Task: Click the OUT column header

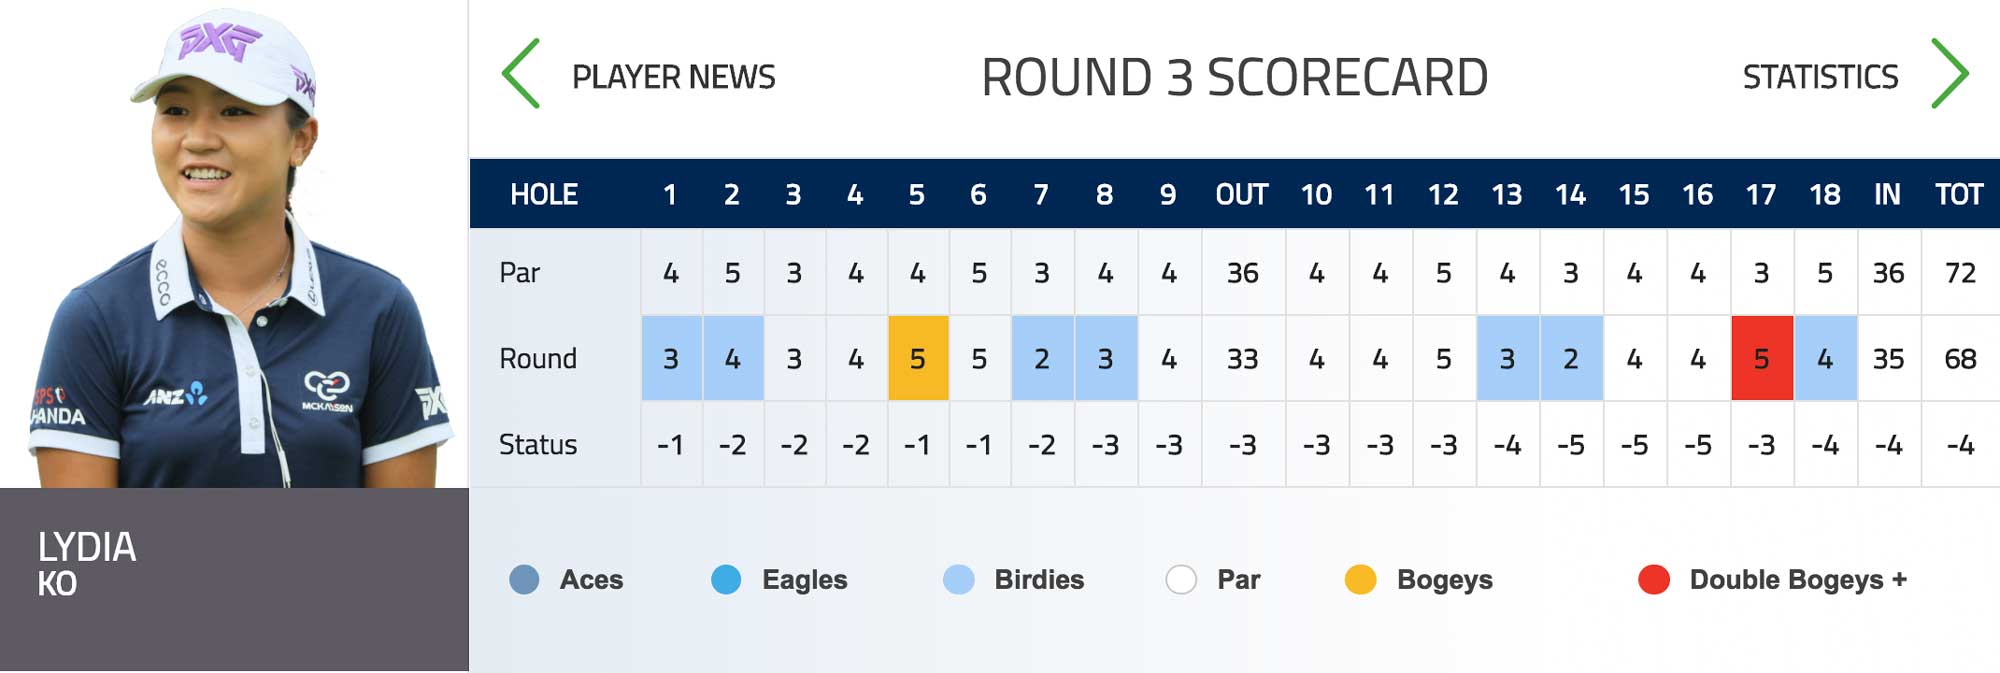Action: point(1242,194)
